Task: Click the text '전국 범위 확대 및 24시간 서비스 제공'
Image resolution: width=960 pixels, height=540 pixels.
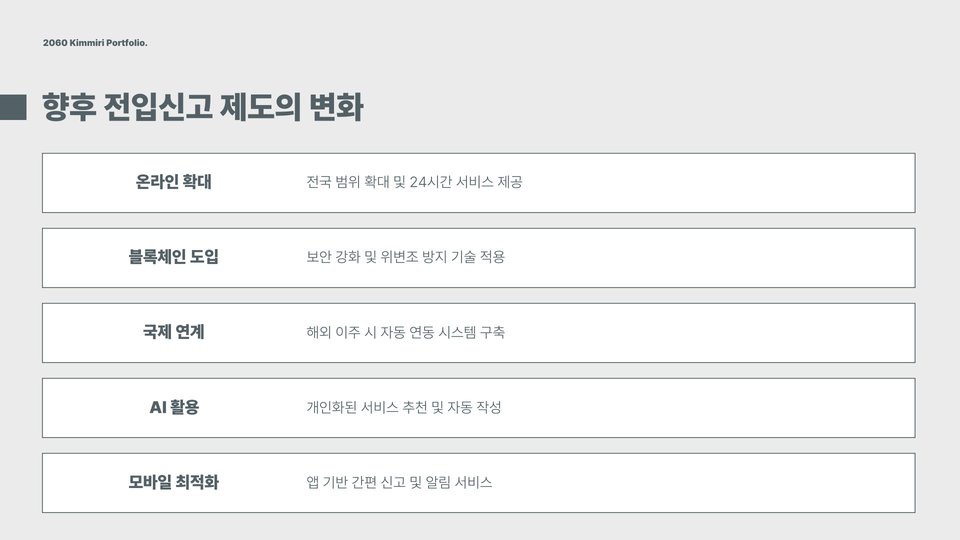Action: [x=414, y=182]
